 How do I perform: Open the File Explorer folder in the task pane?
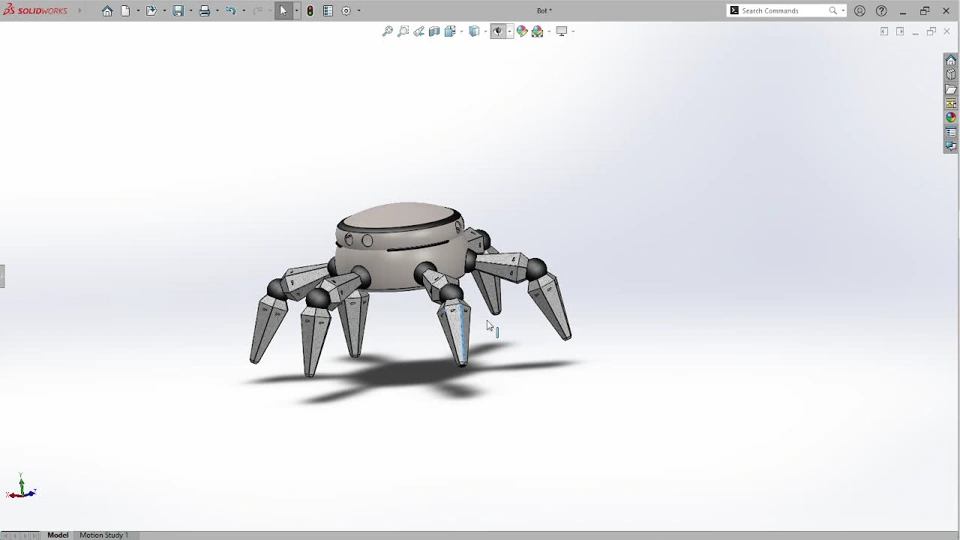[x=951, y=89]
